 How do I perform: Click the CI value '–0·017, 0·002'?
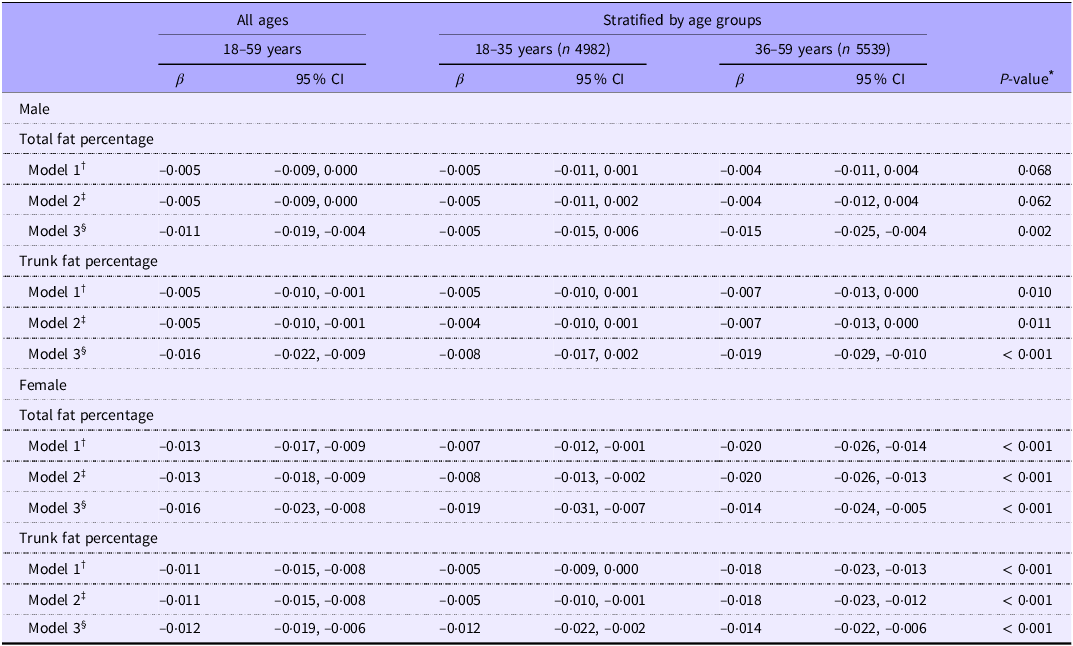pos(596,354)
